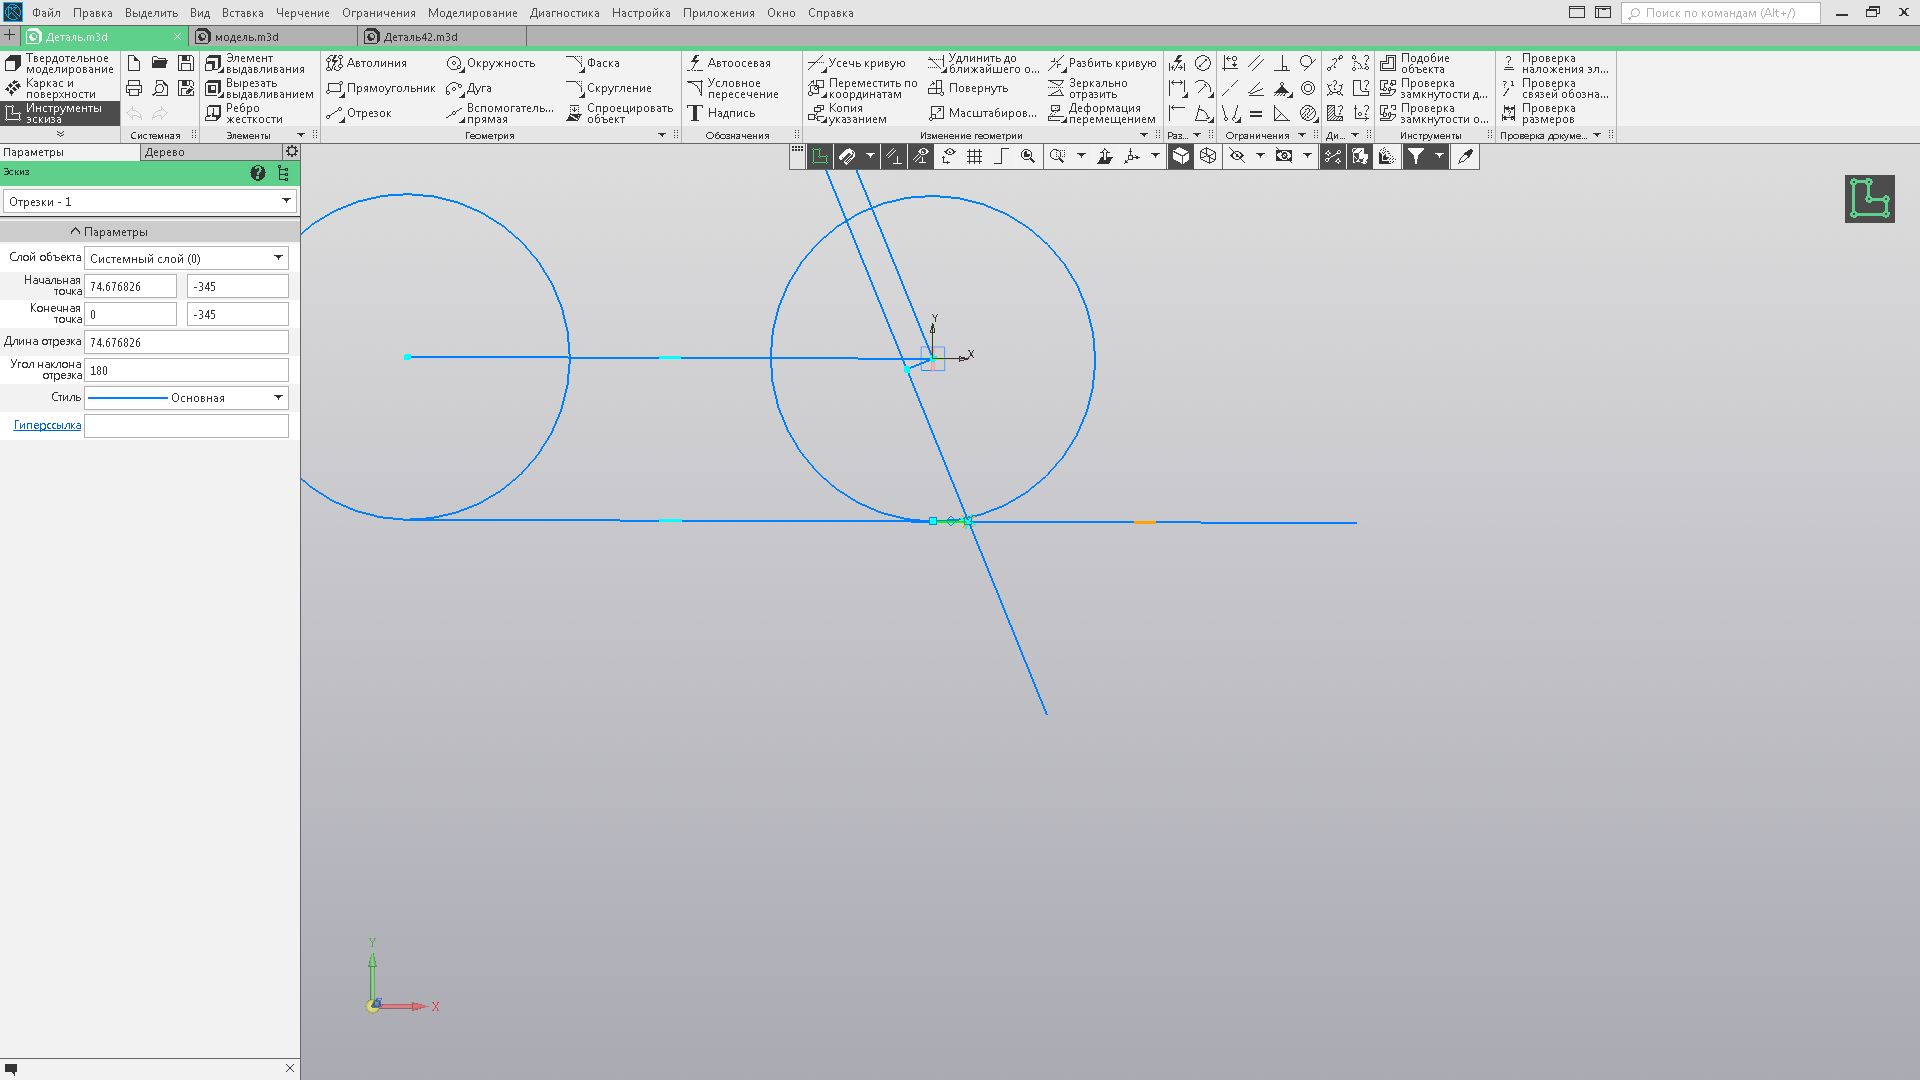Open the help icon in parameters panel
Viewport: 1920px width, 1080px height.
click(x=258, y=173)
